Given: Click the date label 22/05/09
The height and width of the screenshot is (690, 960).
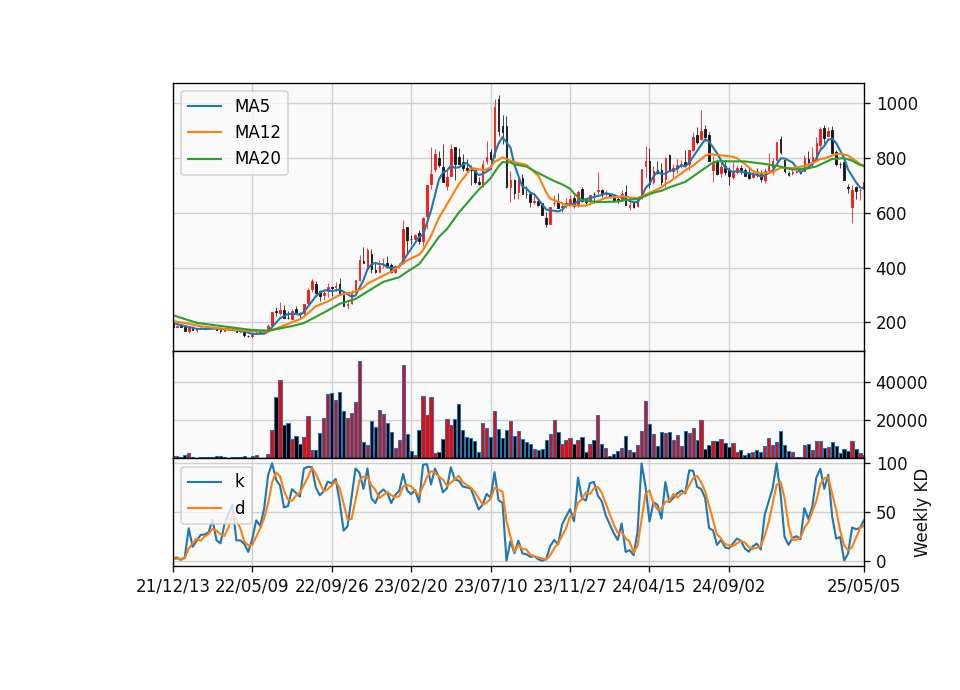Looking at the screenshot, I should (252, 587).
